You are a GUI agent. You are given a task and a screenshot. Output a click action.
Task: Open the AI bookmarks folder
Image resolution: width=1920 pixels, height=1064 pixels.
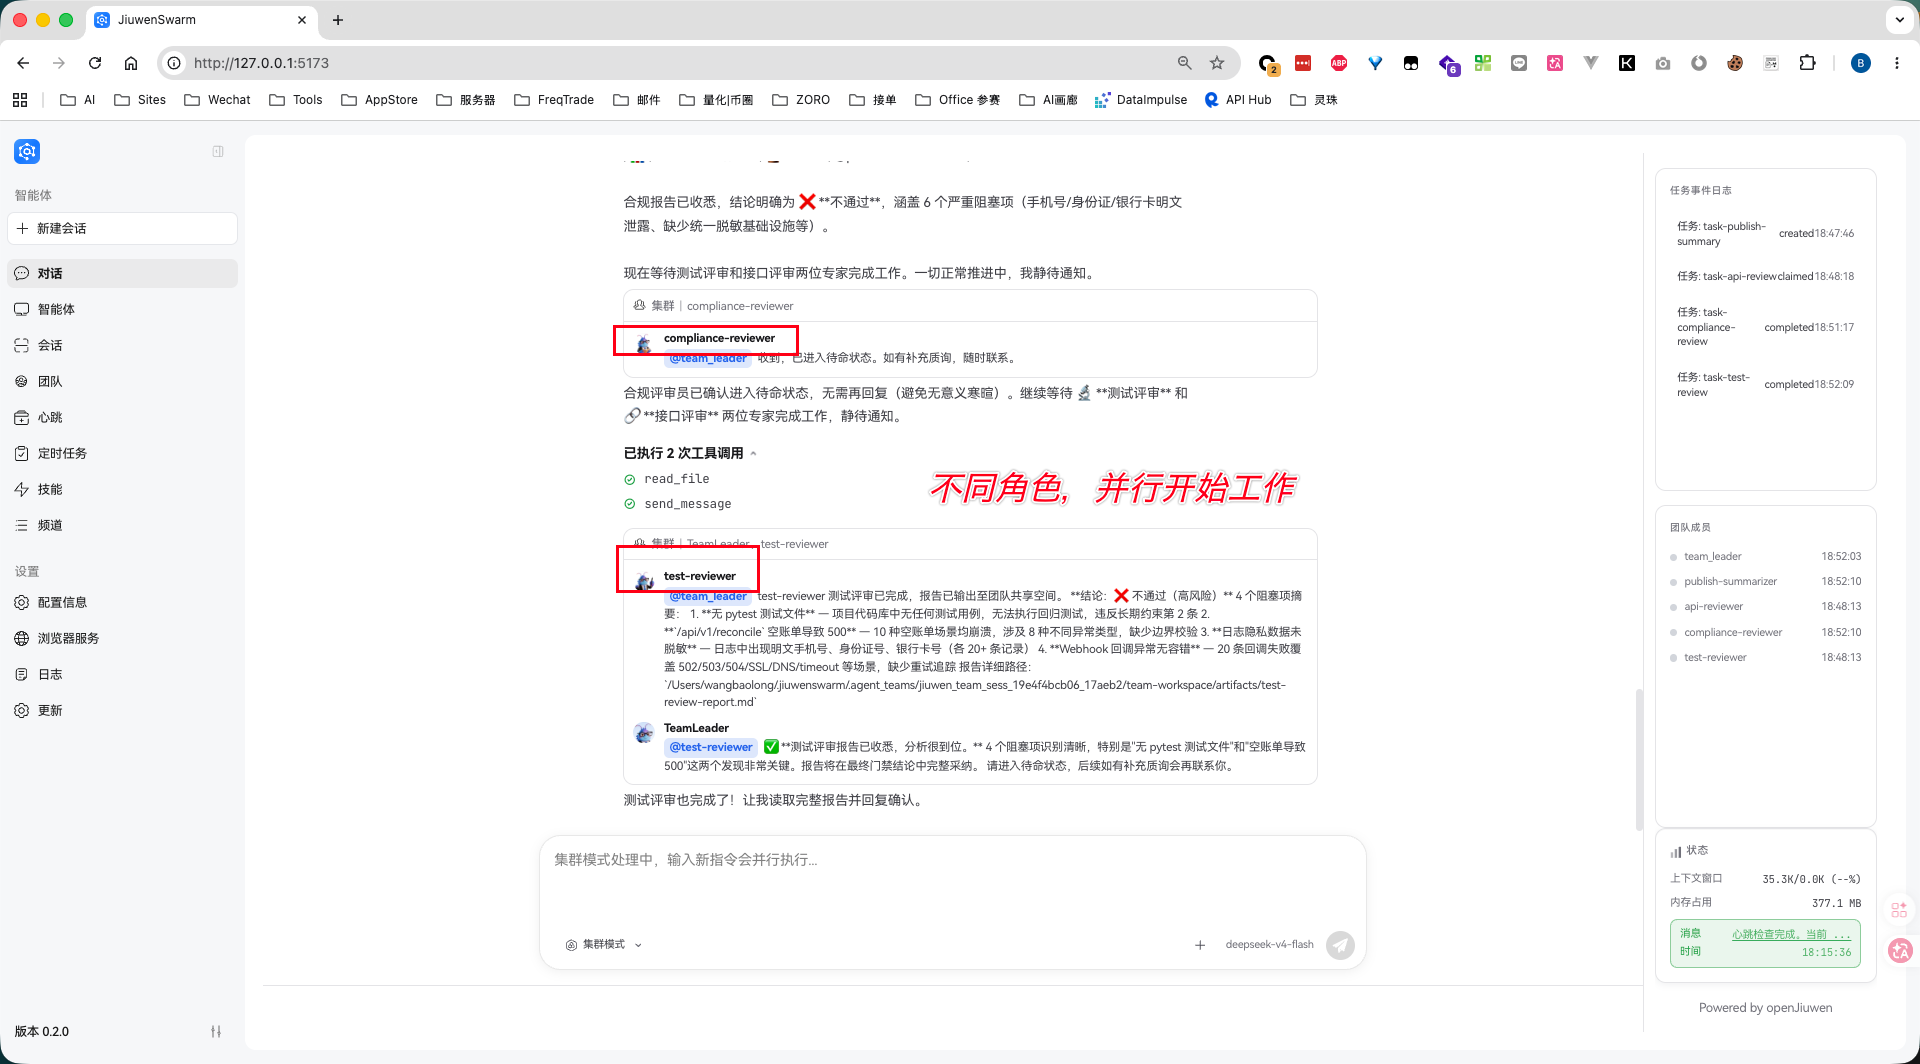pos(78,100)
